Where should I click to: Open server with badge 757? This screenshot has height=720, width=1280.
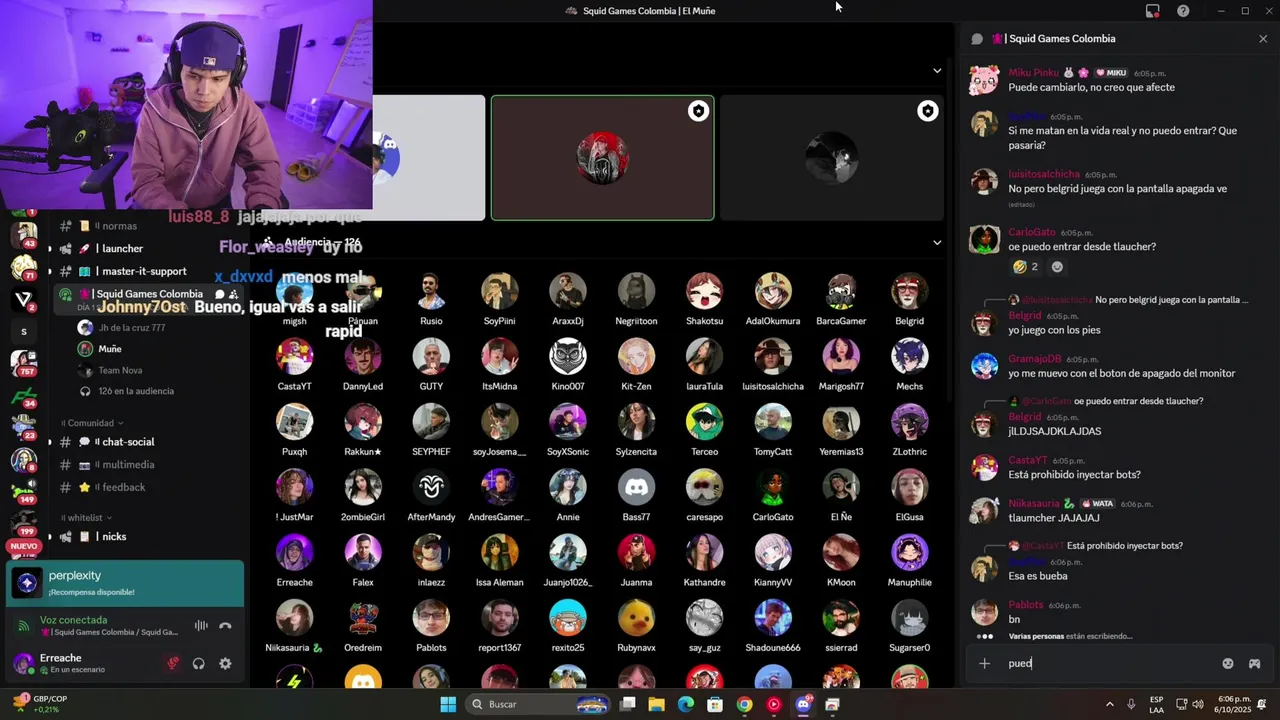point(23,363)
